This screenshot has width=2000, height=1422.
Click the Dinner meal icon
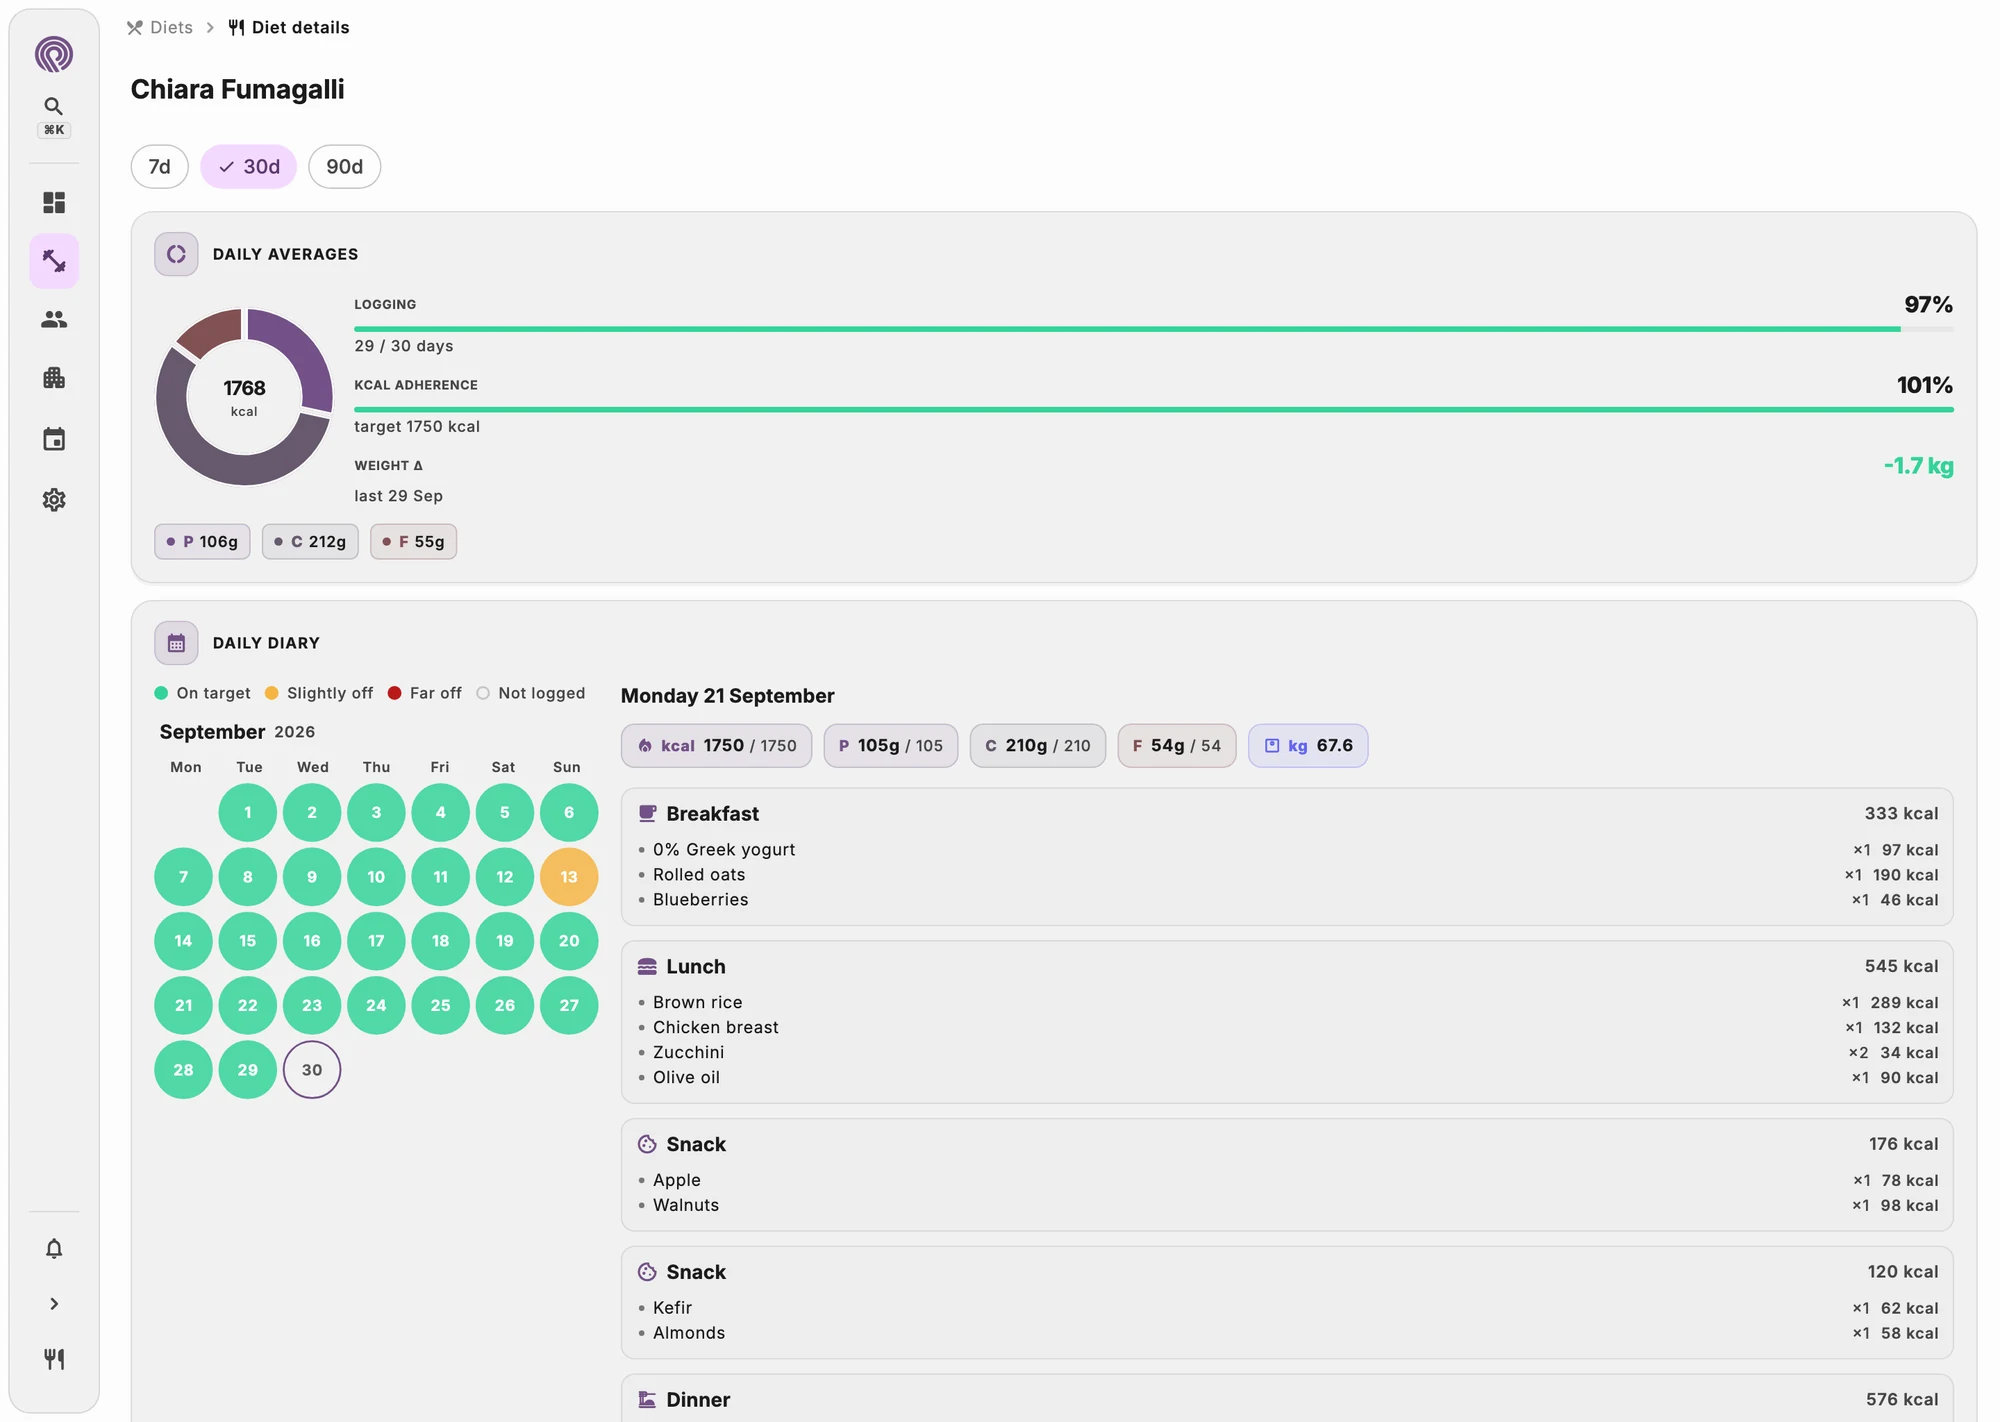[647, 1400]
